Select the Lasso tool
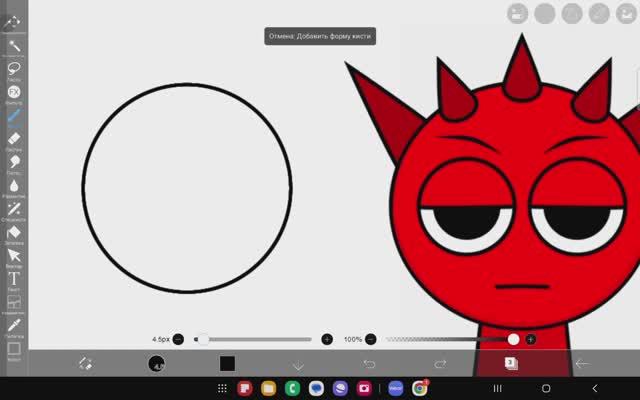The image size is (640, 400). click(x=14, y=69)
